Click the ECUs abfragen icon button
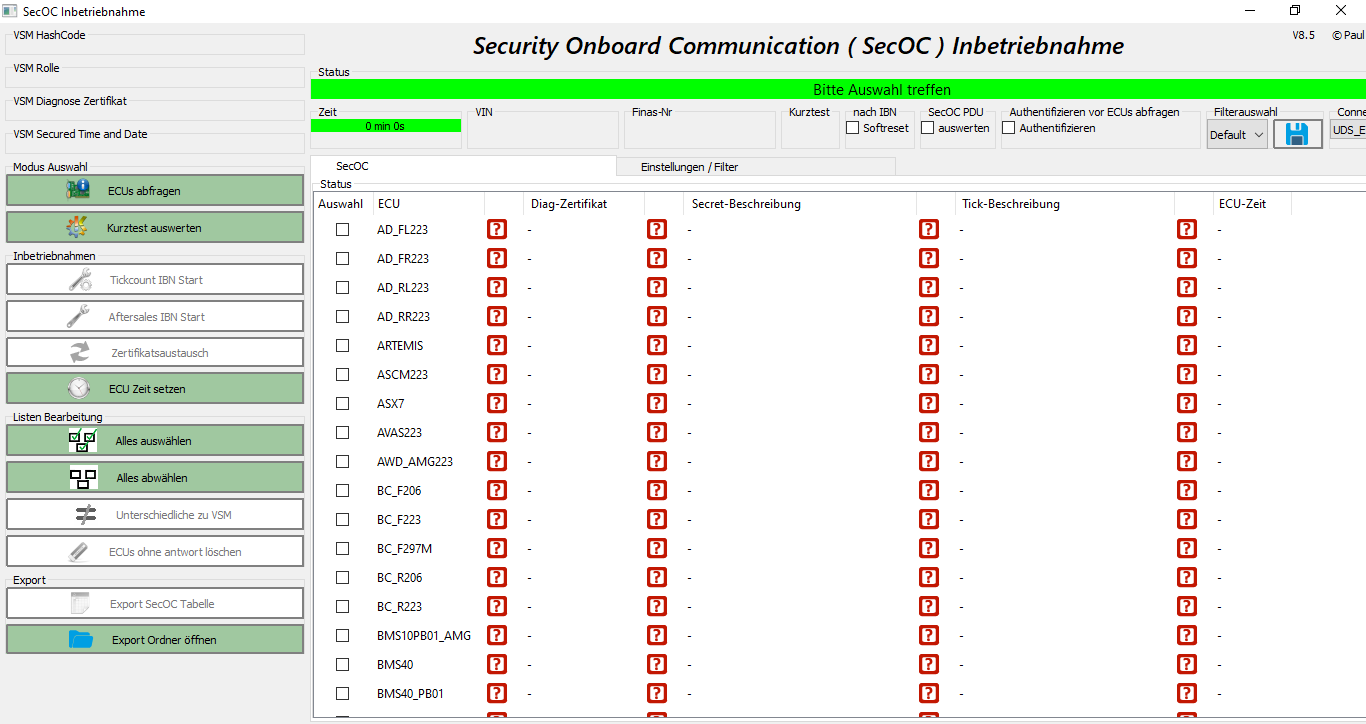 point(78,190)
